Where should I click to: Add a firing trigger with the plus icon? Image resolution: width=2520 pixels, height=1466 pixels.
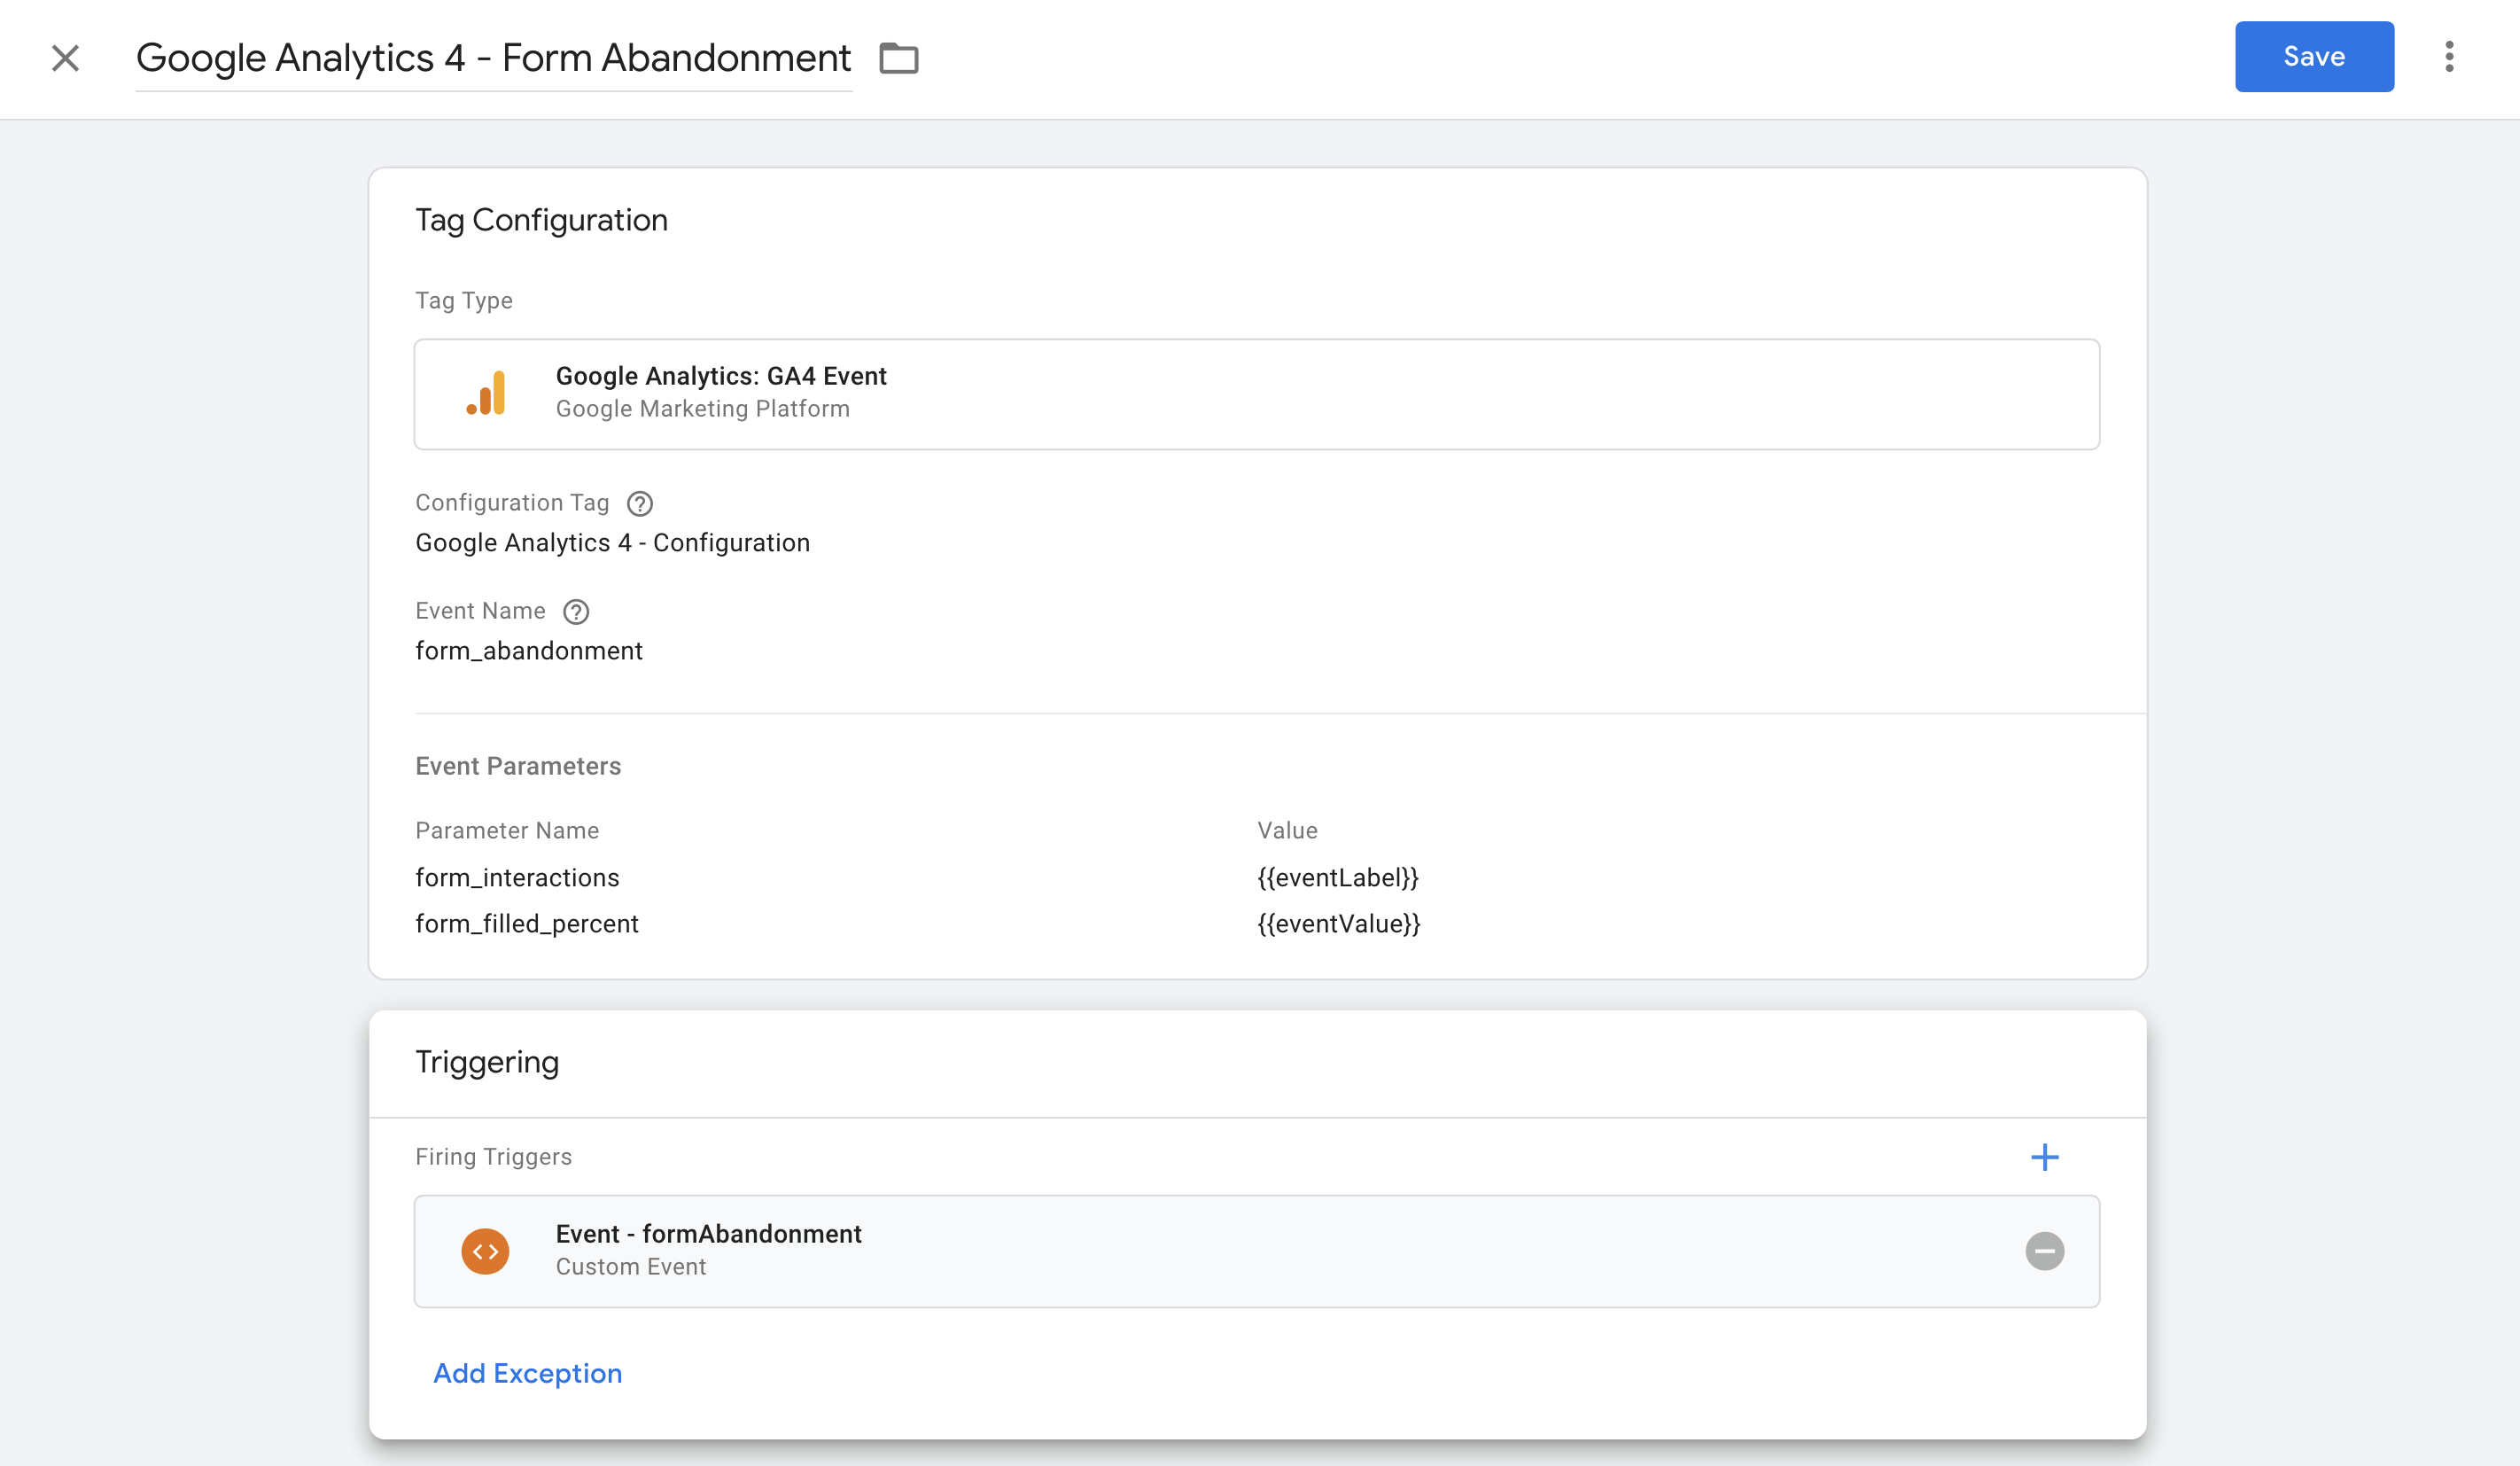(x=2045, y=1157)
